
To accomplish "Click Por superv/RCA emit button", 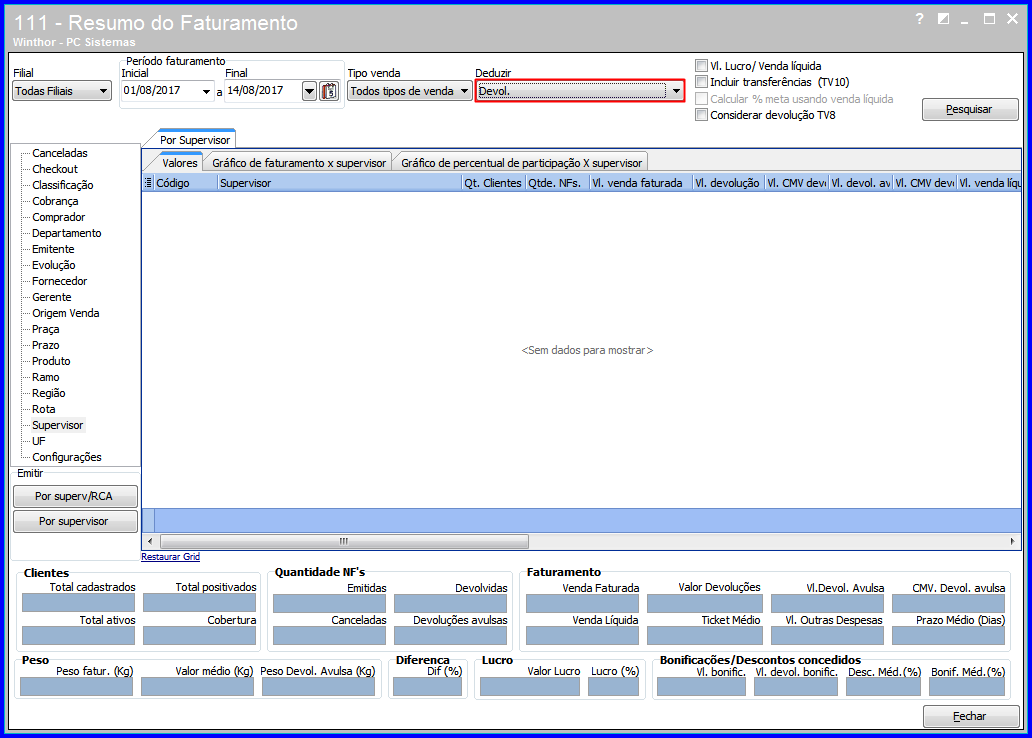I will coord(74,496).
